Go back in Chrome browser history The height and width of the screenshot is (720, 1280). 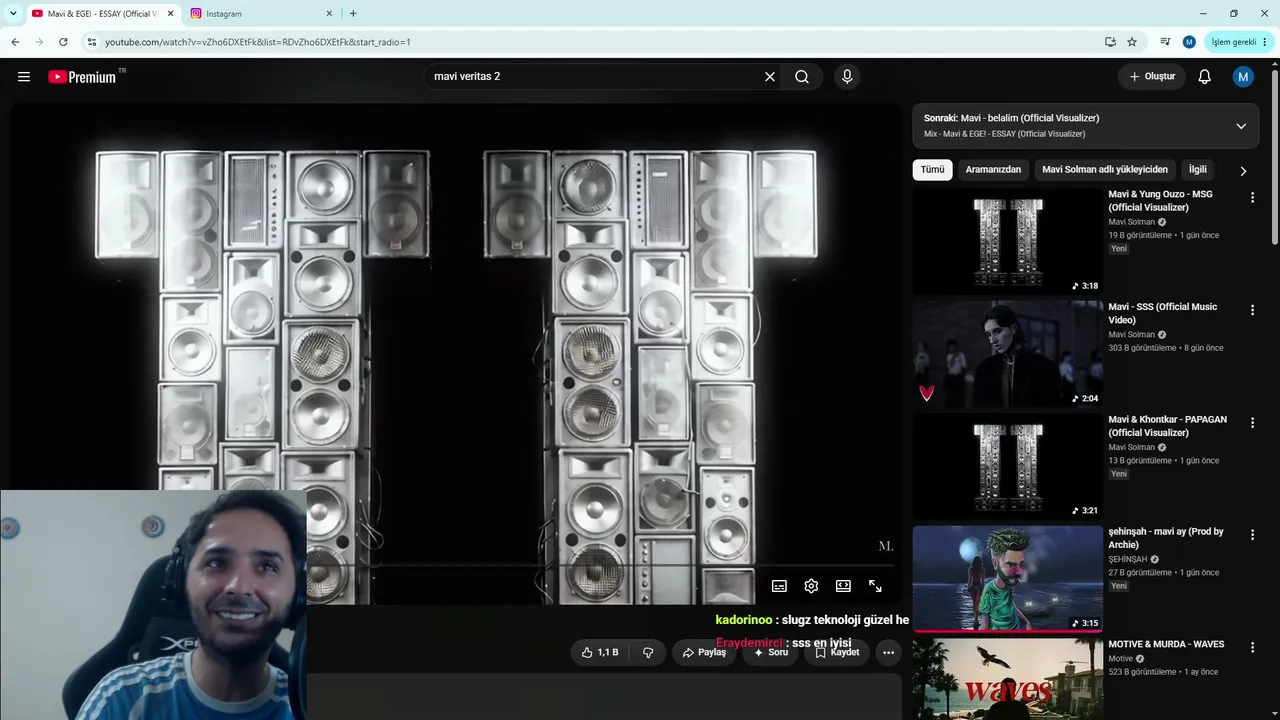coord(15,42)
